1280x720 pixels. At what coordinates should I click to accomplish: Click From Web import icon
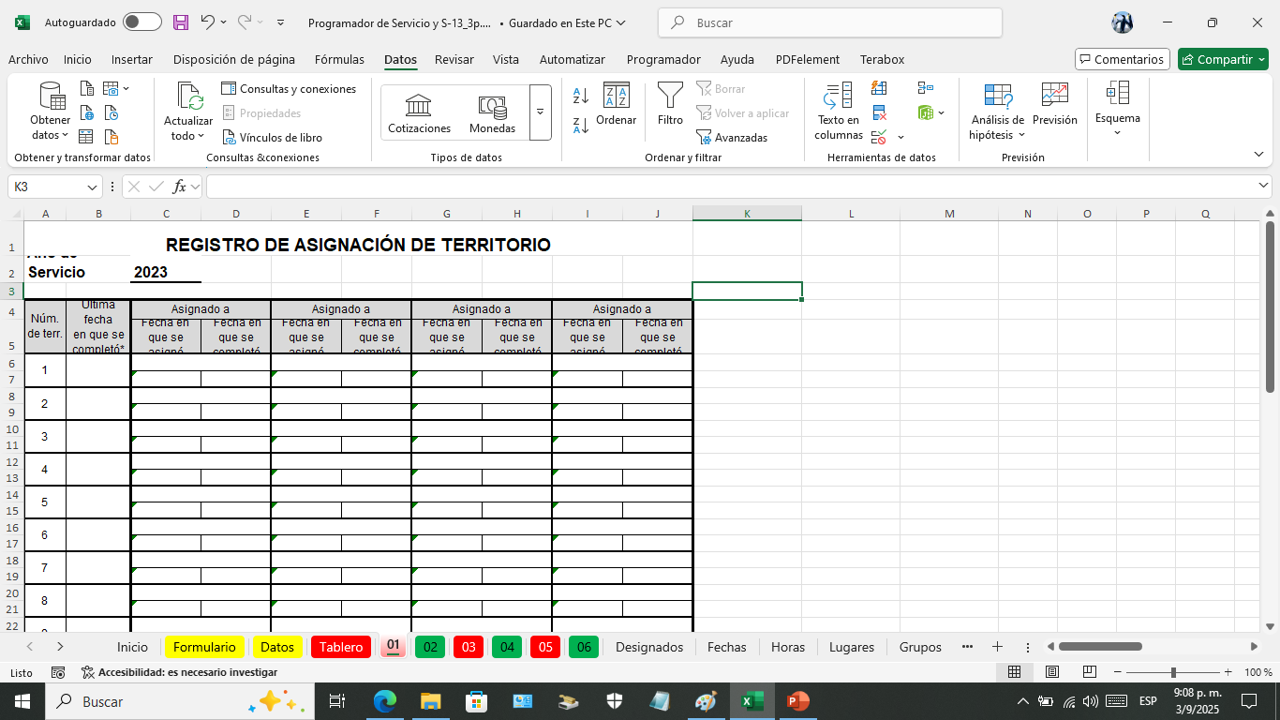pos(87,113)
